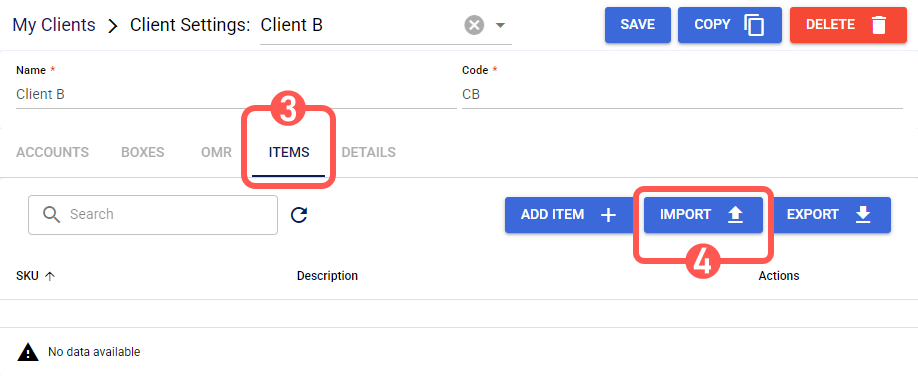Switch to the Accounts tab

click(x=53, y=152)
